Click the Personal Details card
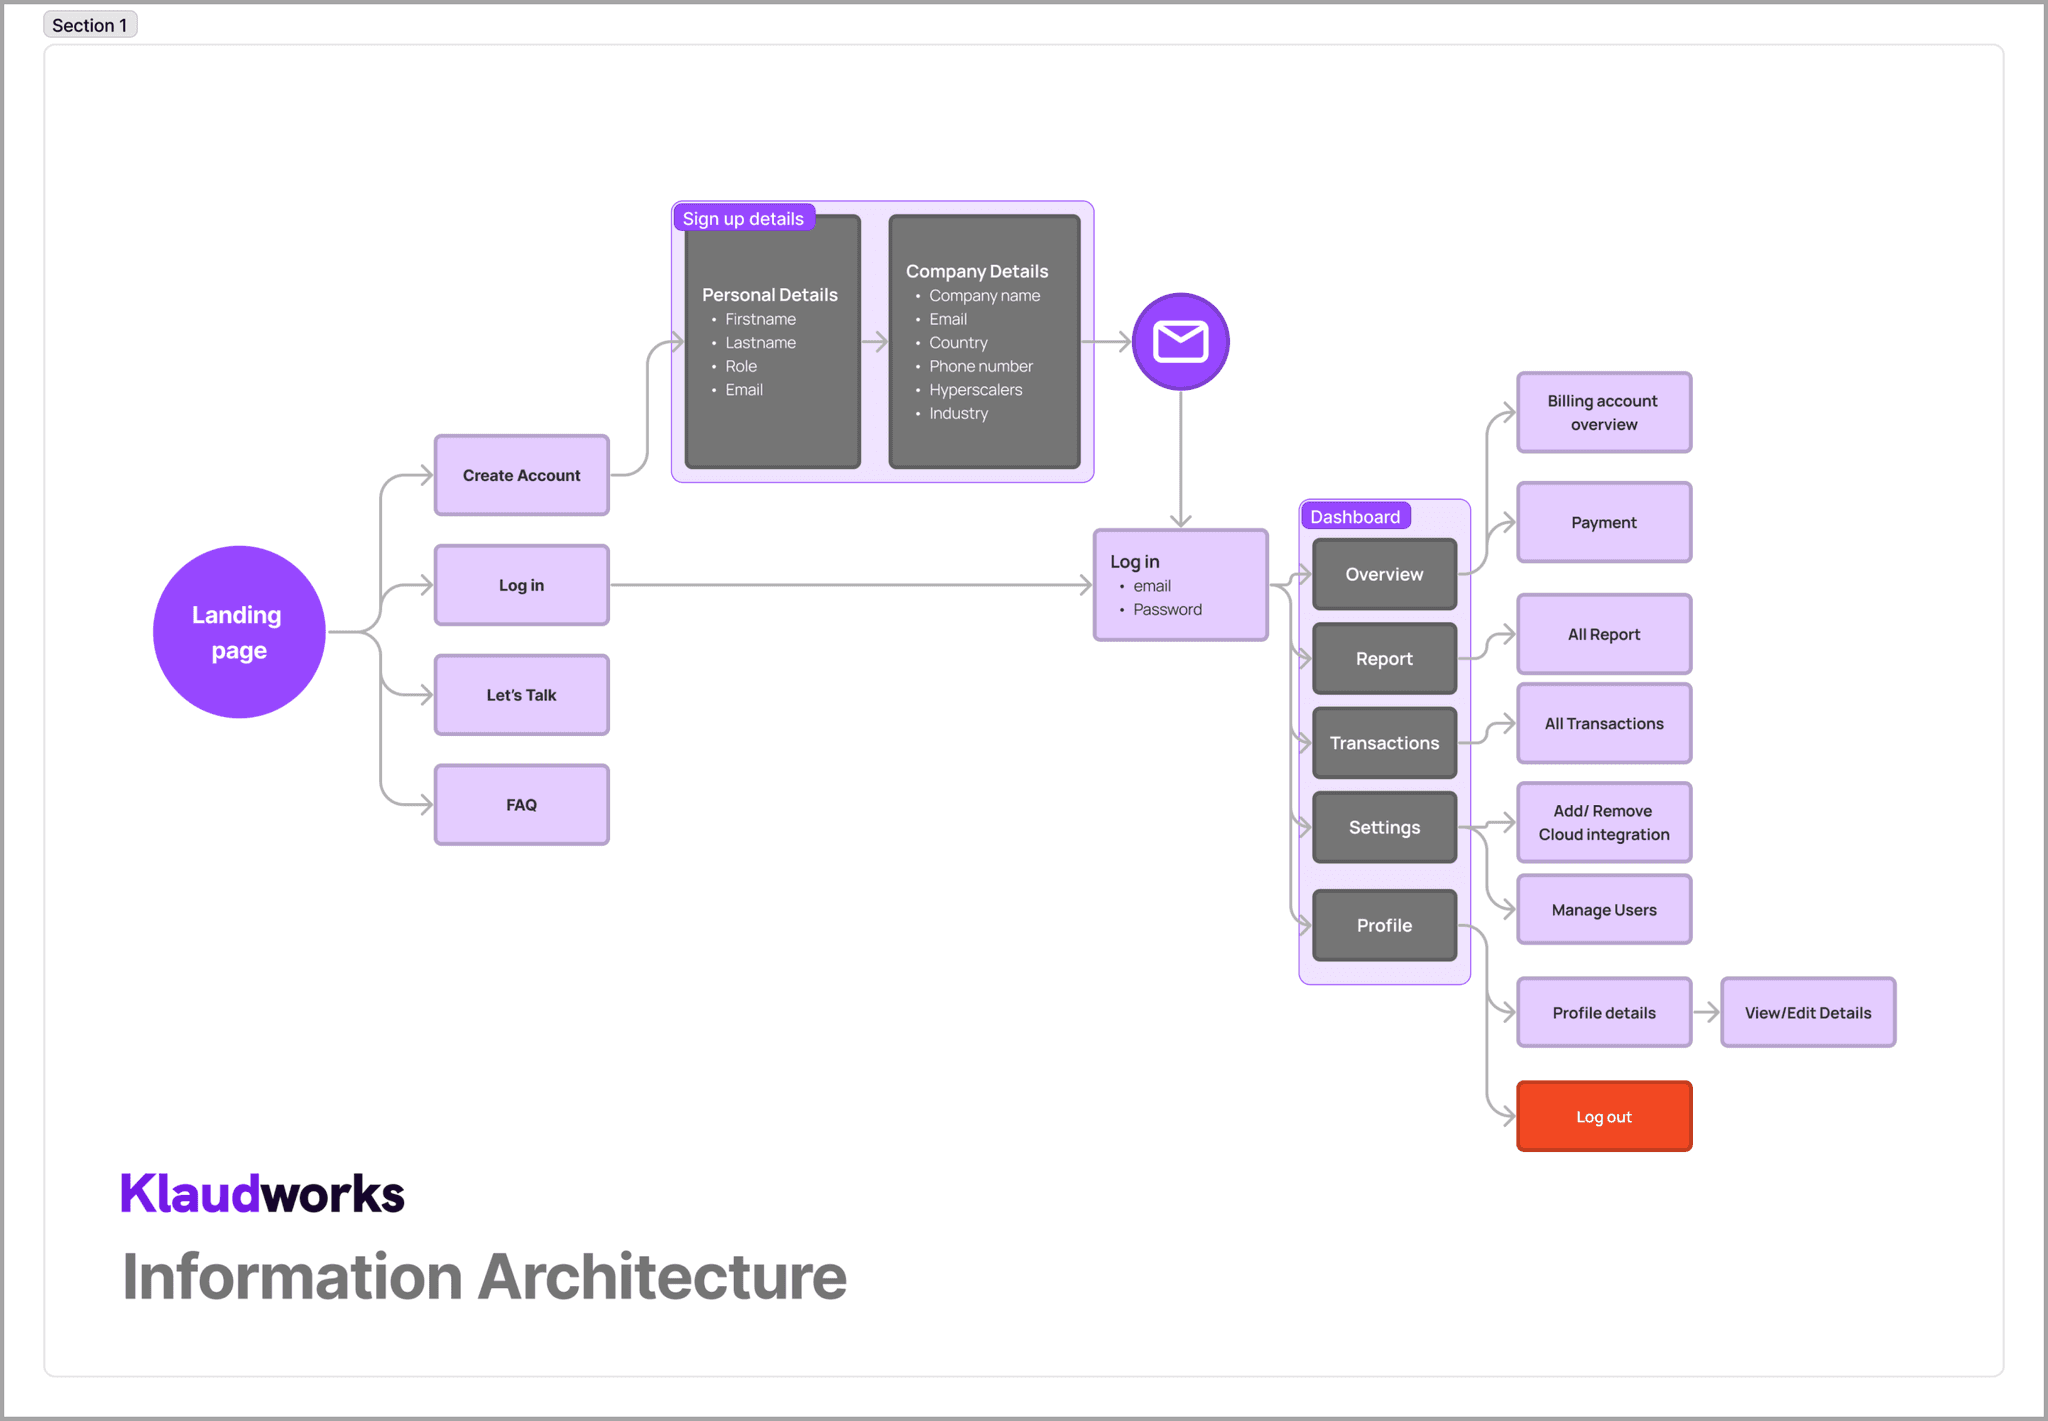The height and width of the screenshot is (1421, 2048). (x=772, y=342)
